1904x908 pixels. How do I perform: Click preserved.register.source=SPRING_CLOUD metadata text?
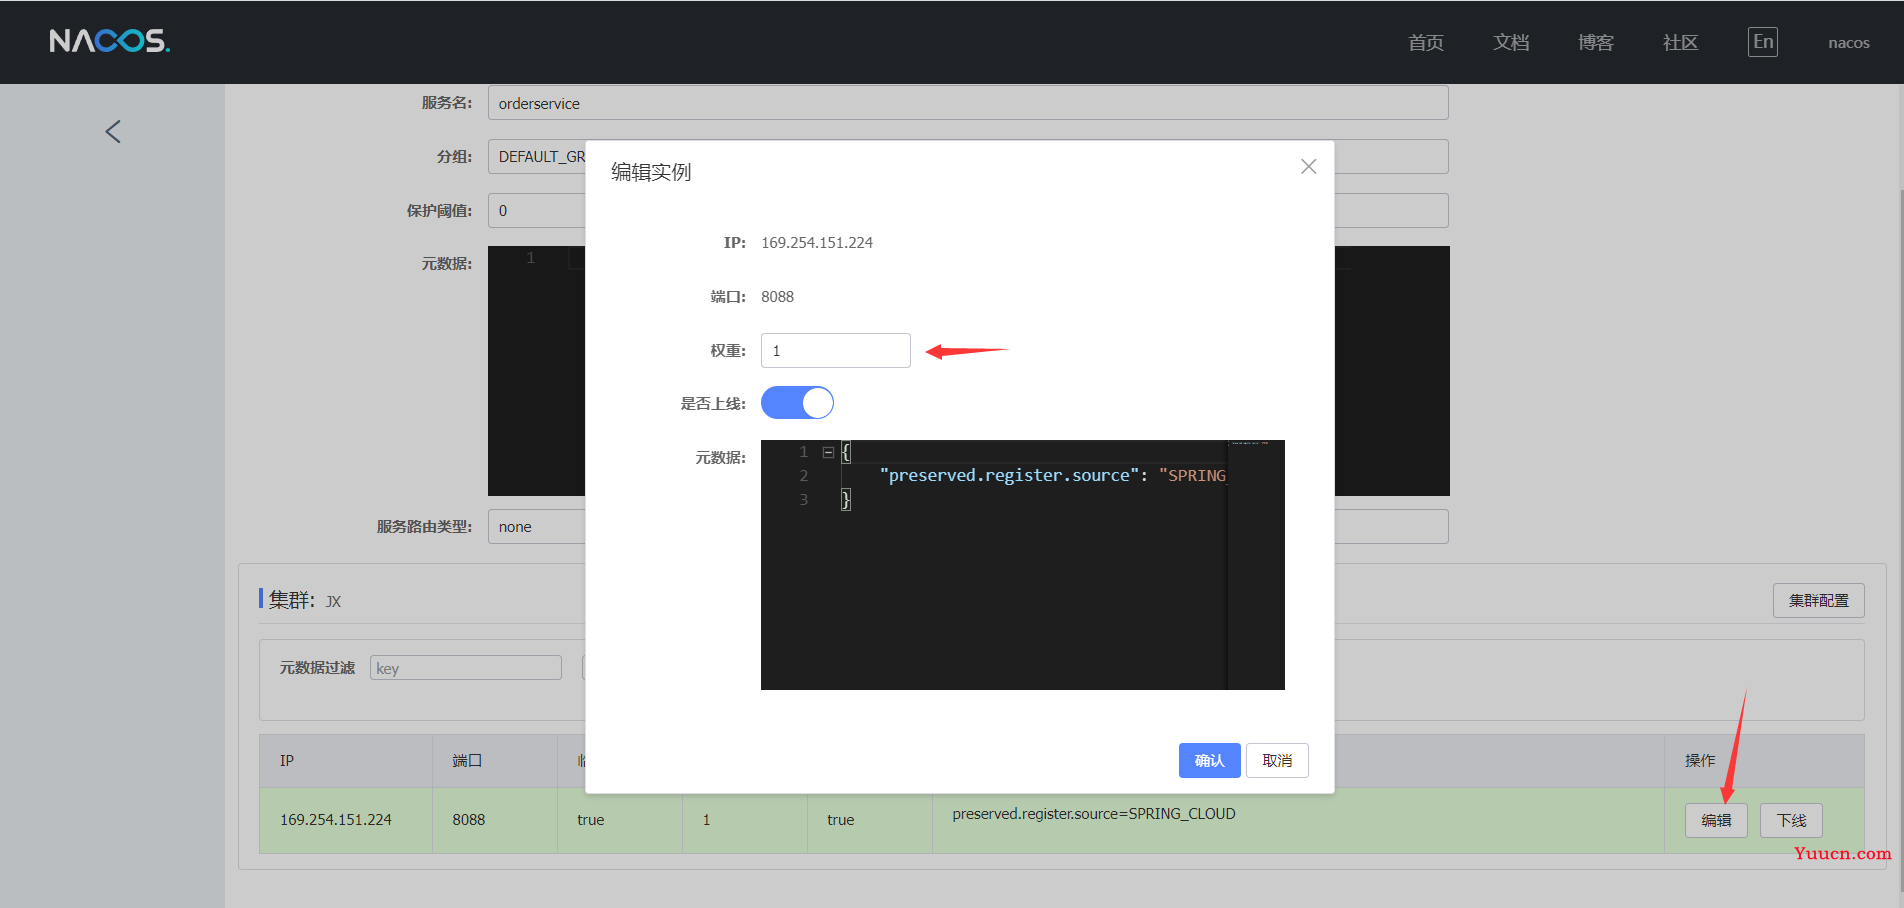tap(1094, 814)
